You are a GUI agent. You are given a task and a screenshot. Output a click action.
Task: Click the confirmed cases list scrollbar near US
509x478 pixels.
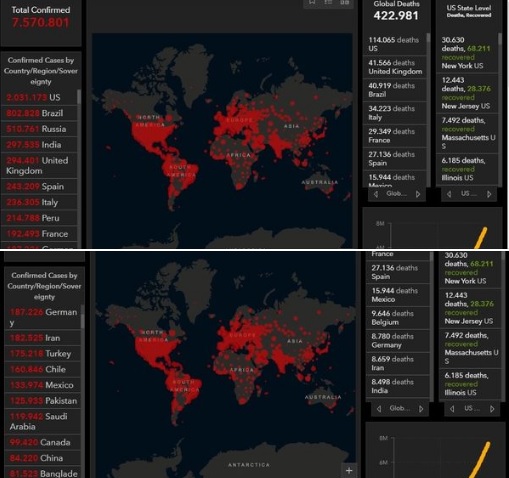(79, 97)
